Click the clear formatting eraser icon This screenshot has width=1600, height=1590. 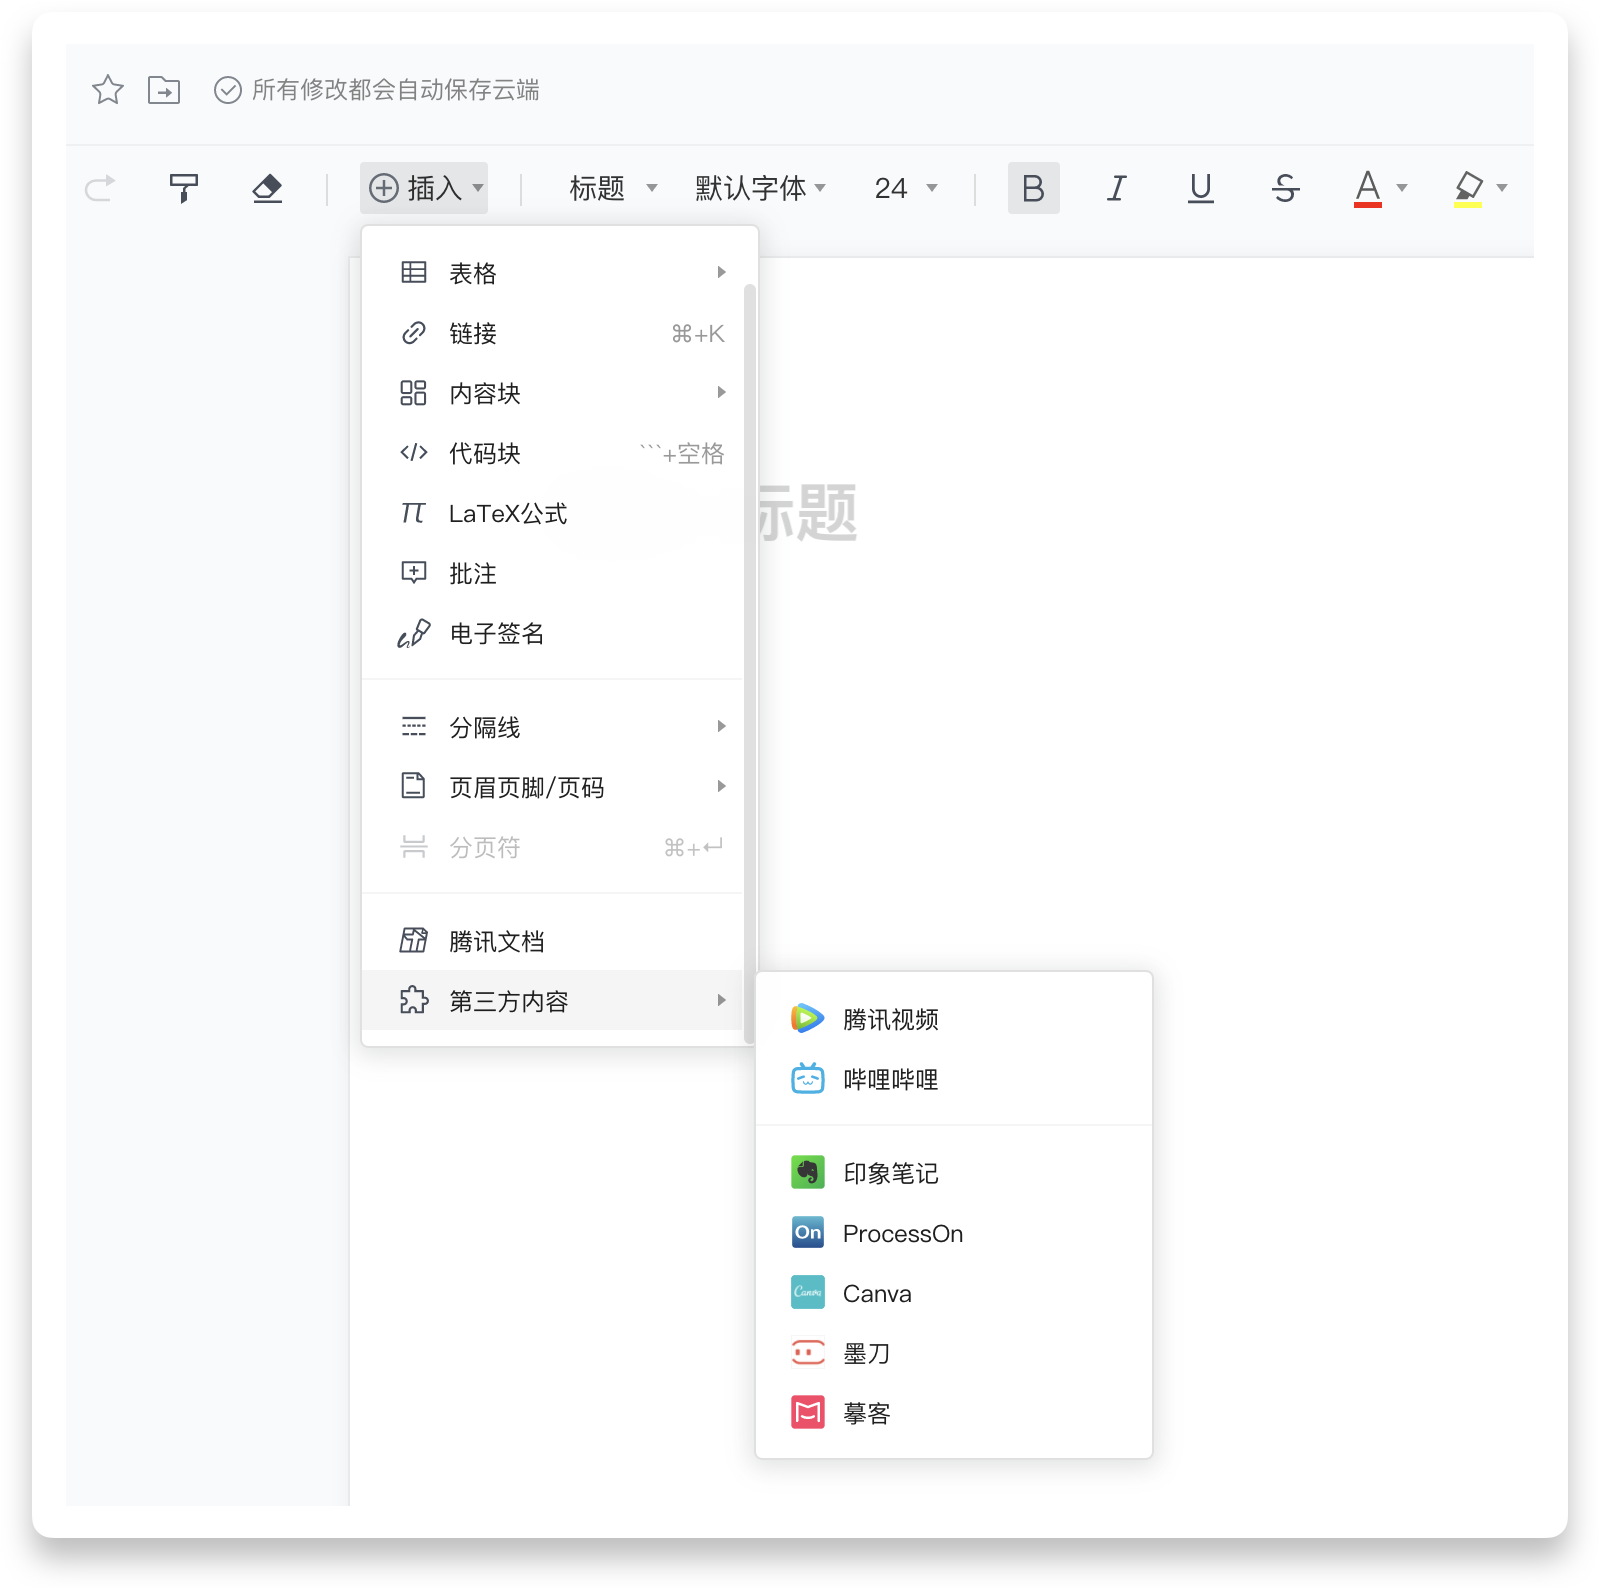267,188
